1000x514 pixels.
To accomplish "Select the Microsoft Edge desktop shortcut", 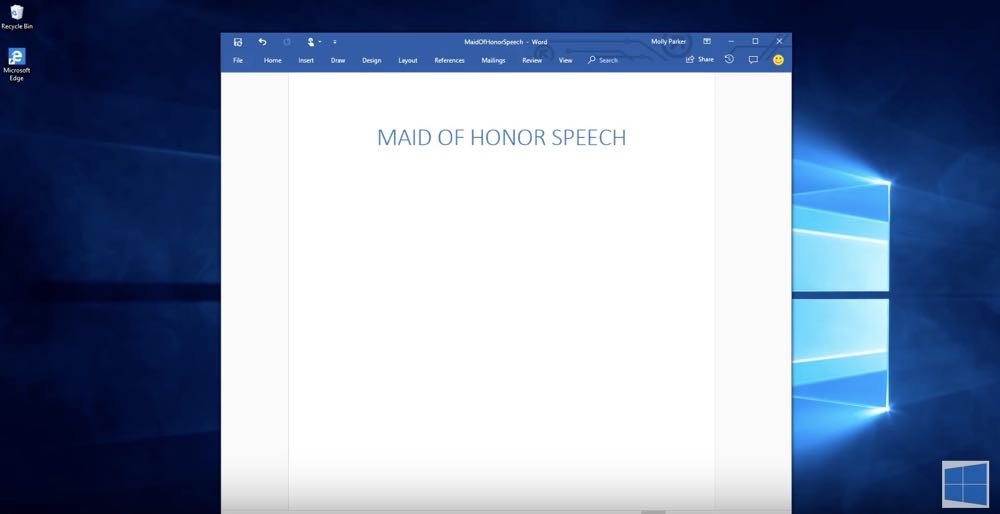I will click(x=17, y=64).
